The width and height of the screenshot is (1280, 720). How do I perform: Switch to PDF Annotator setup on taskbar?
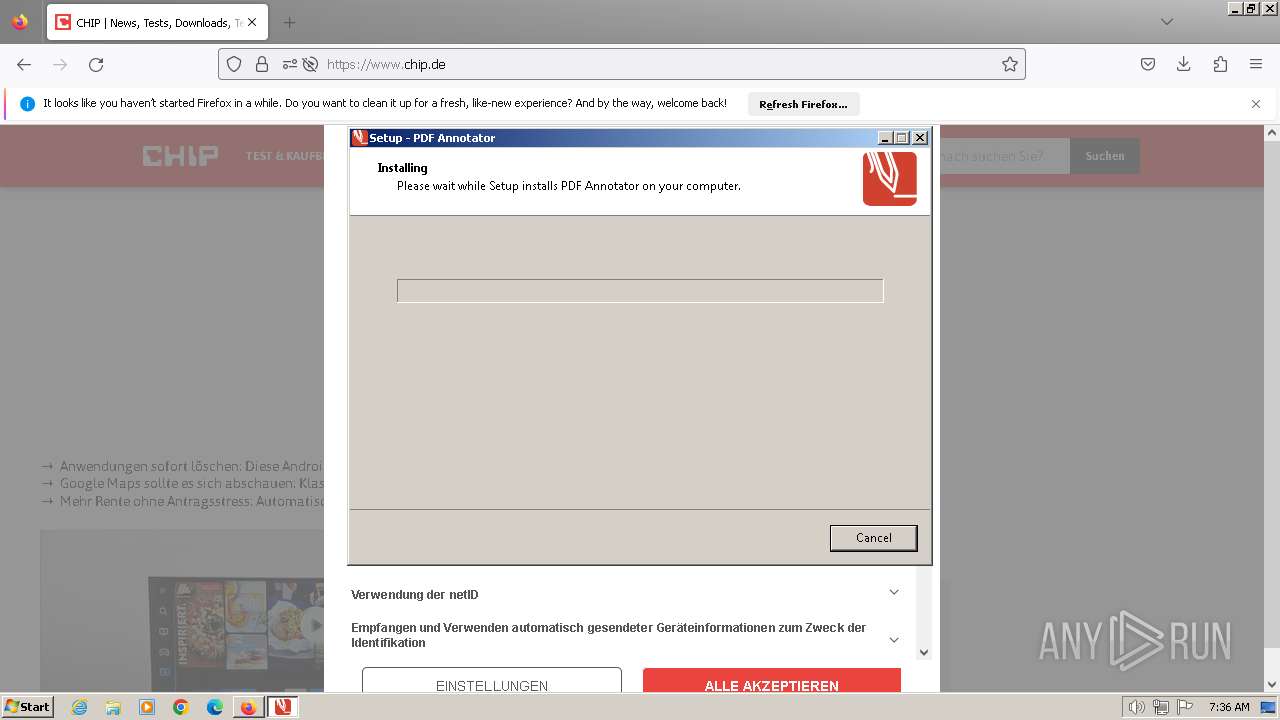click(283, 707)
